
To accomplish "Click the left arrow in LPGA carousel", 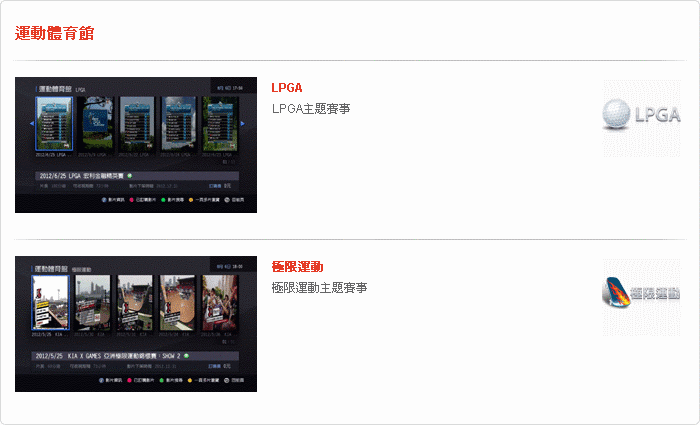I will click(x=32, y=123).
